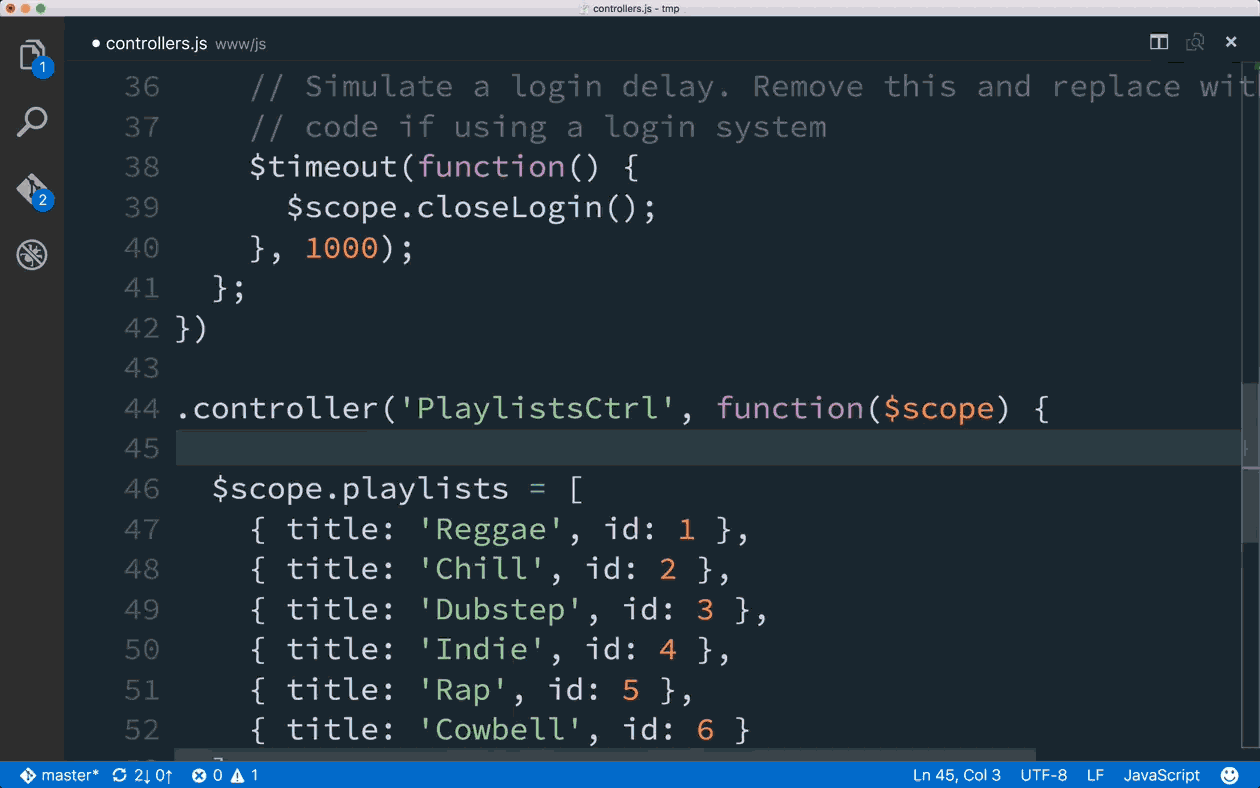Select the Search icon in the activity bar
Viewport: 1260px width, 788px height.
32,120
